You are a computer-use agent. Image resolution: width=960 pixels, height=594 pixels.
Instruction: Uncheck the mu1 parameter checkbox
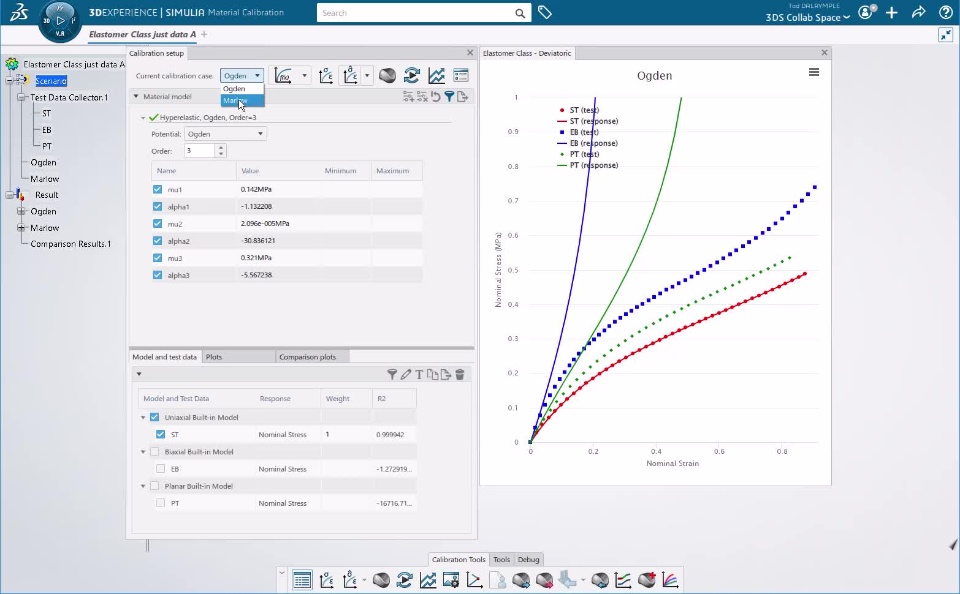click(x=157, y=189)
